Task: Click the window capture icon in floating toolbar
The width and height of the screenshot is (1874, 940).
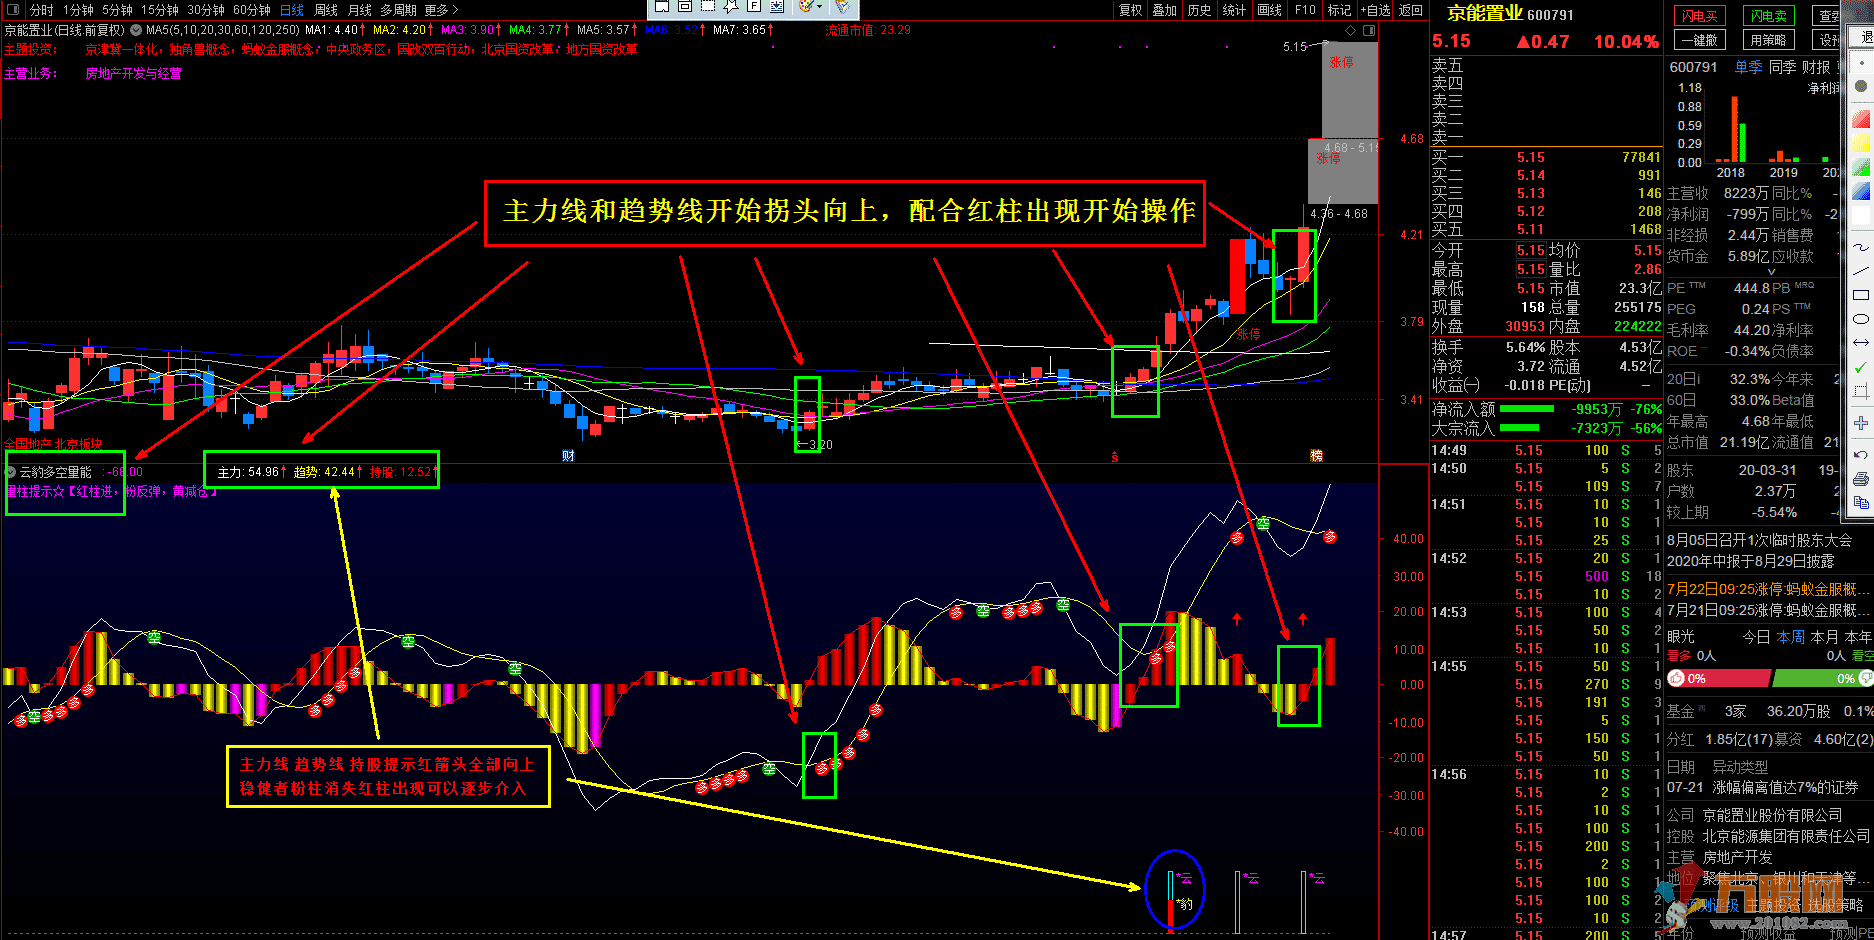Action: [x=661, y=6]
